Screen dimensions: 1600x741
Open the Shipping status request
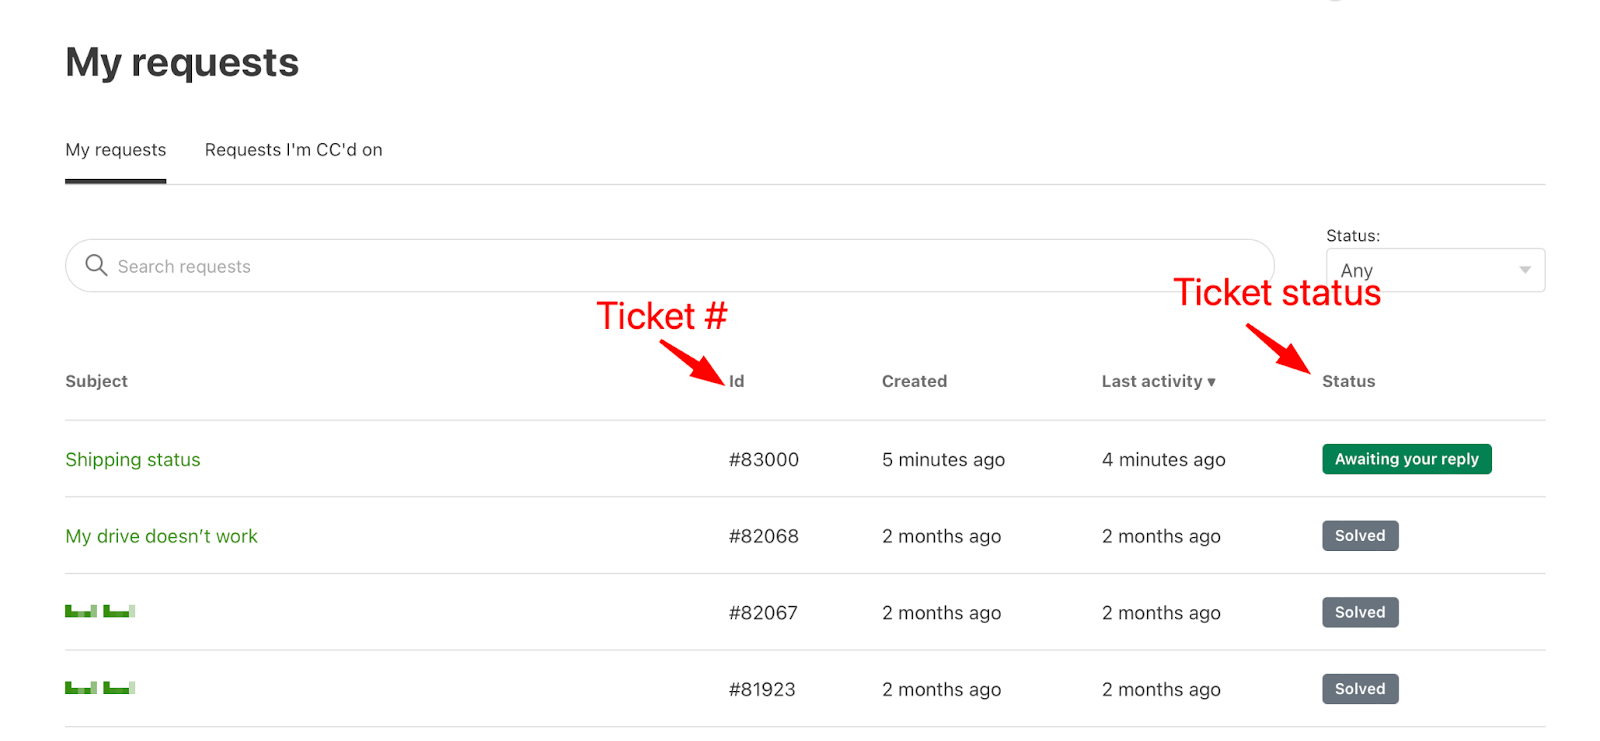(x=133, y=459)
